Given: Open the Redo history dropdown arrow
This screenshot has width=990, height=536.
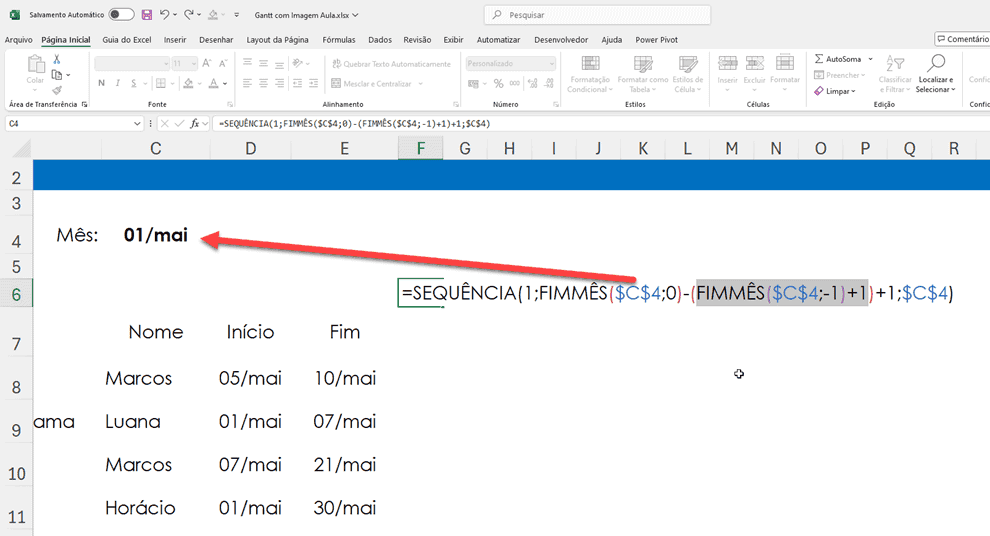Looking at the screenshot, I should tap(199, 15).
